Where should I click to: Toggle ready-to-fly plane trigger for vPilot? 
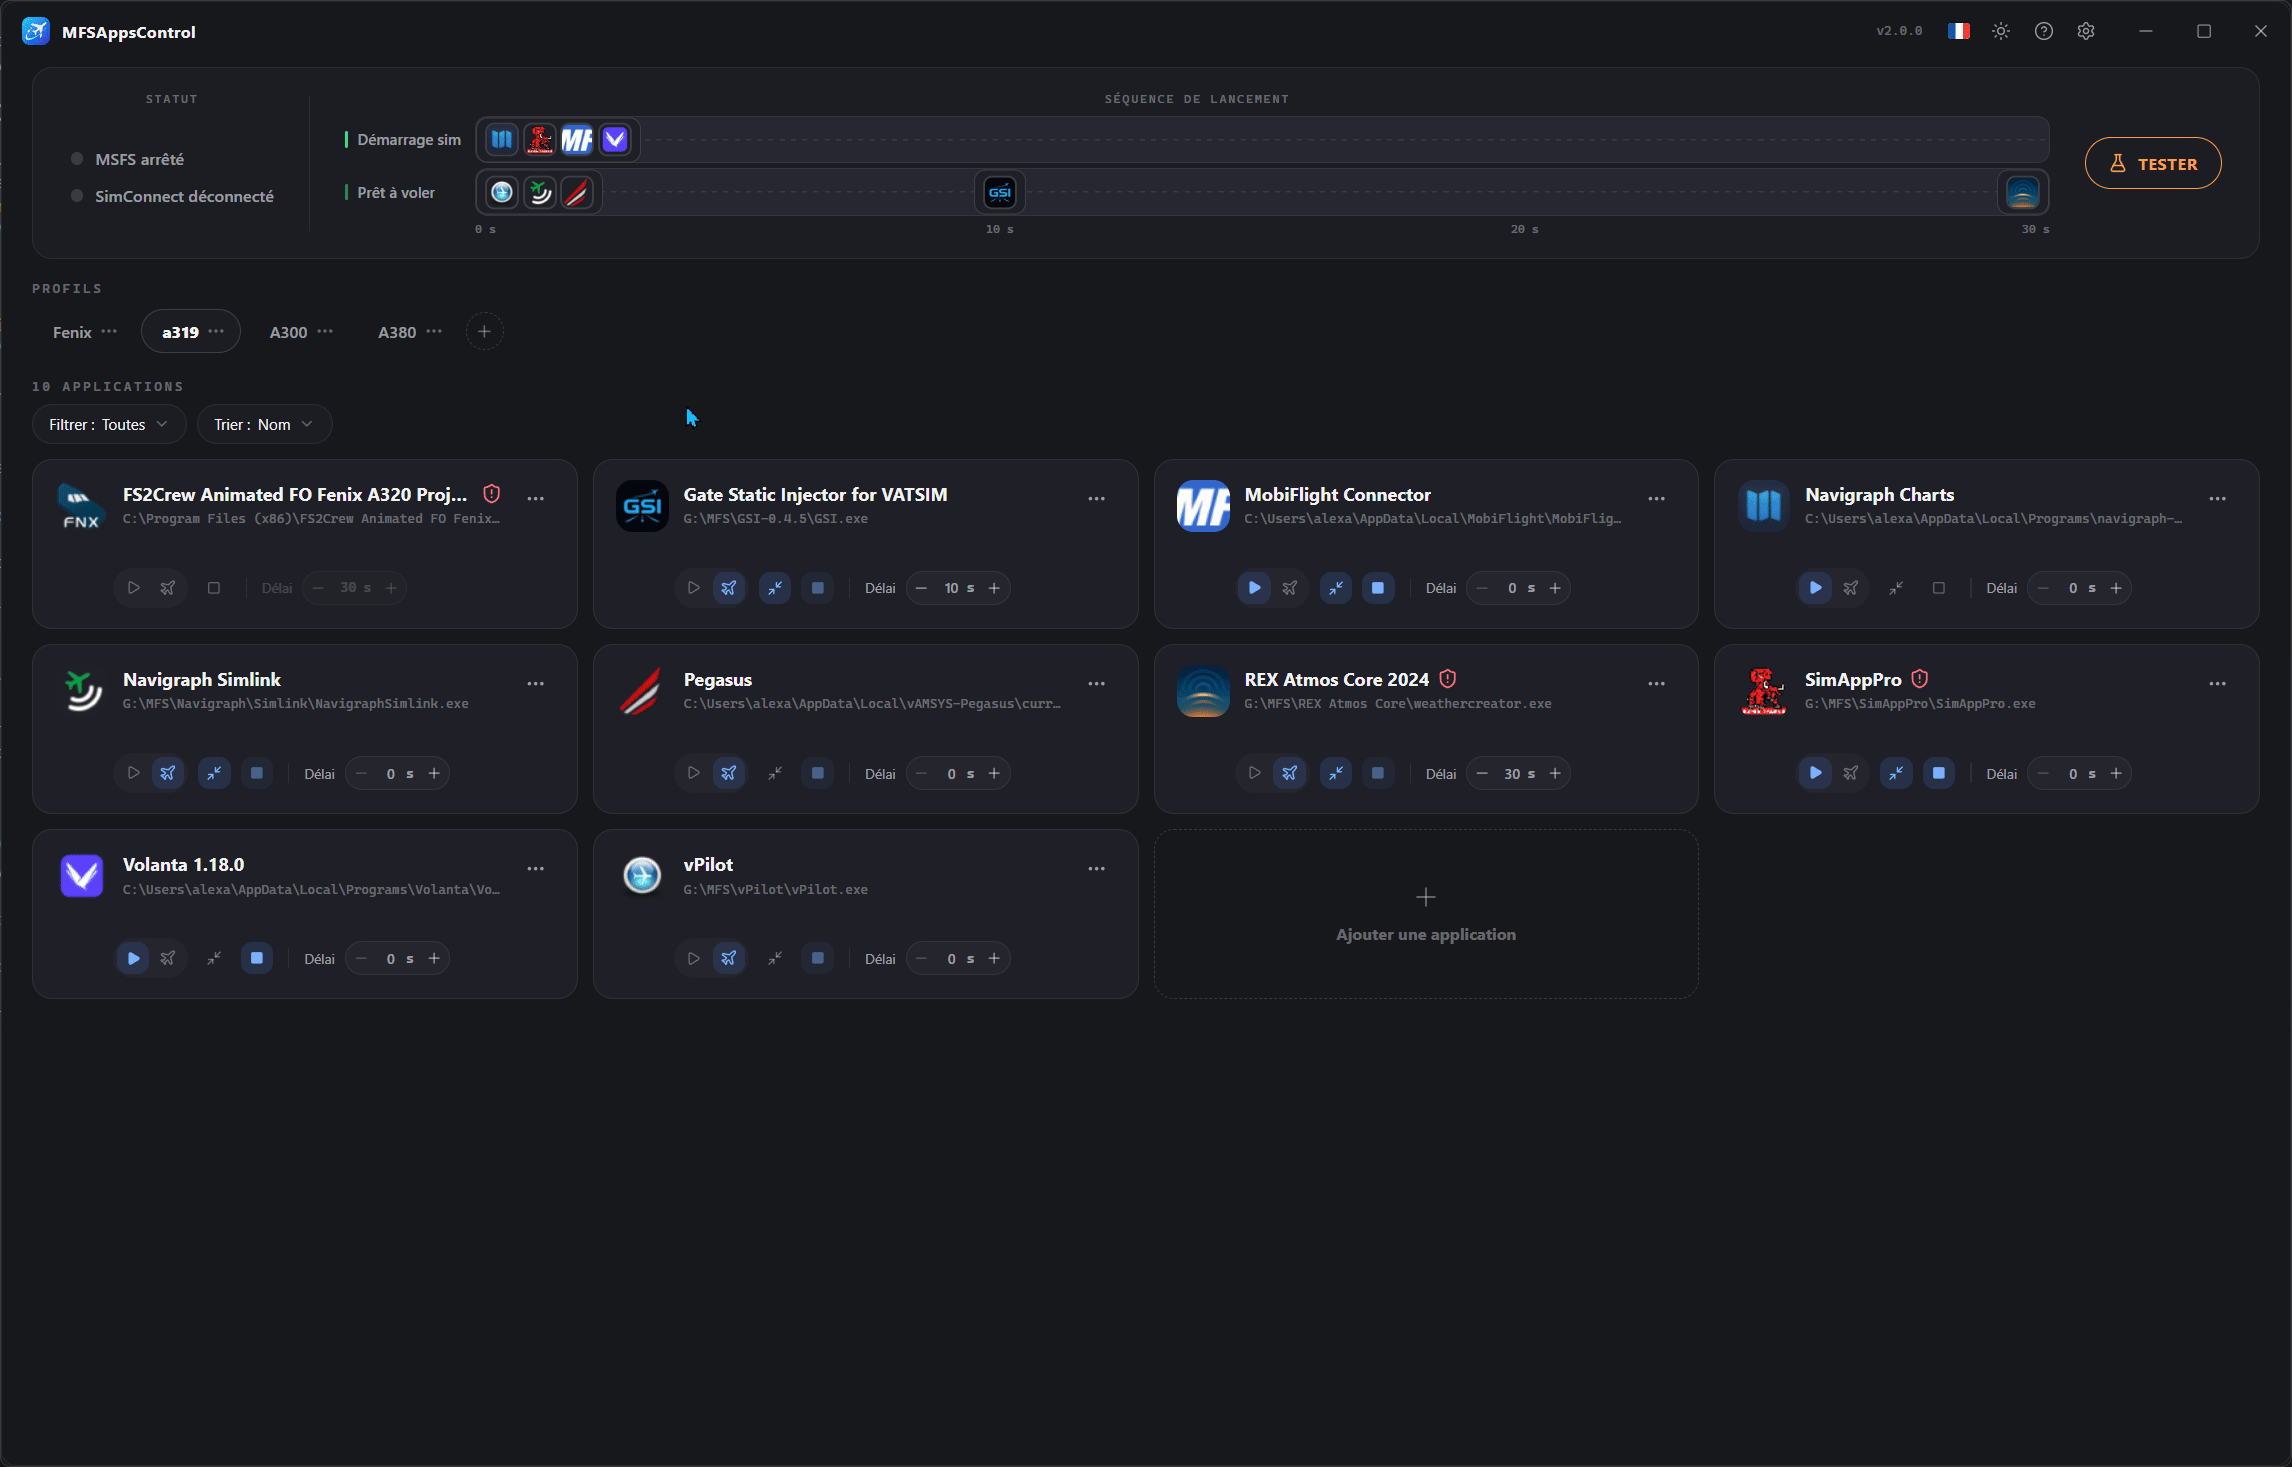point(729,958)
